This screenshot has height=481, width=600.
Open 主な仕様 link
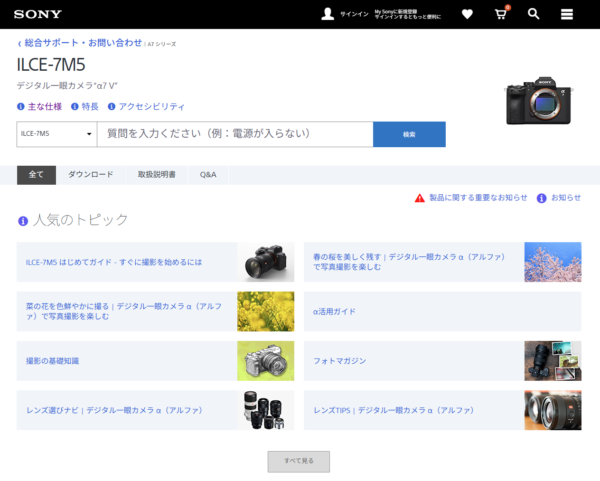(45, 106)
